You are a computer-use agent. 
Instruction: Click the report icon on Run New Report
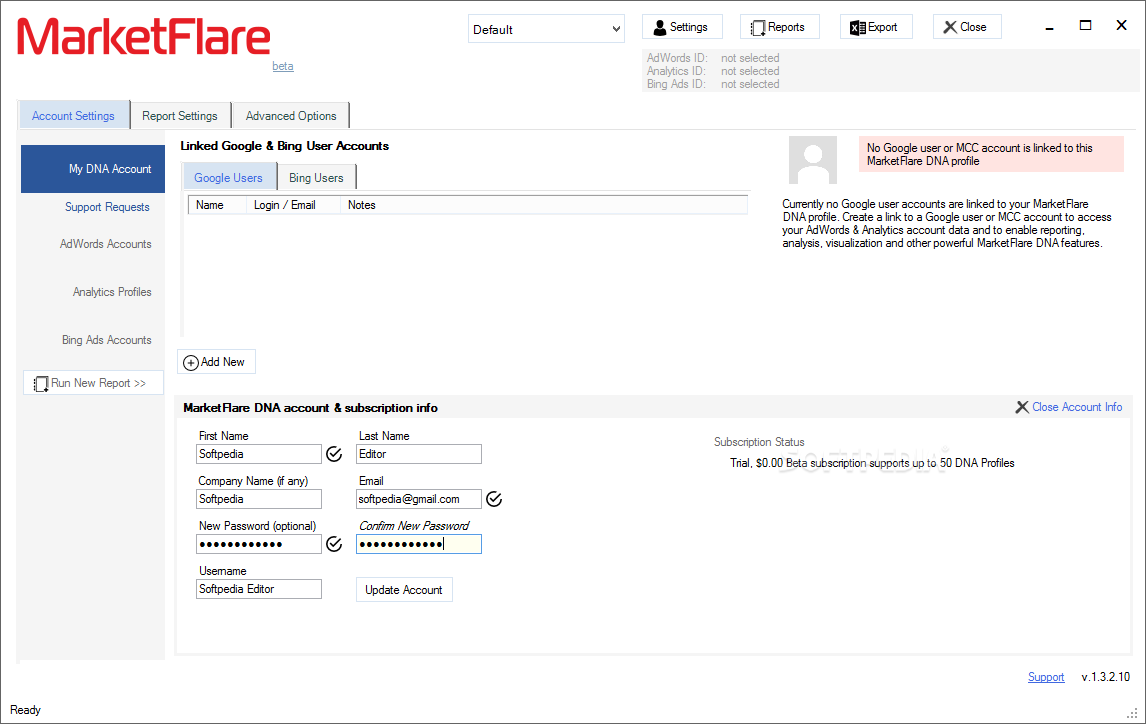[x=41, y=384]
